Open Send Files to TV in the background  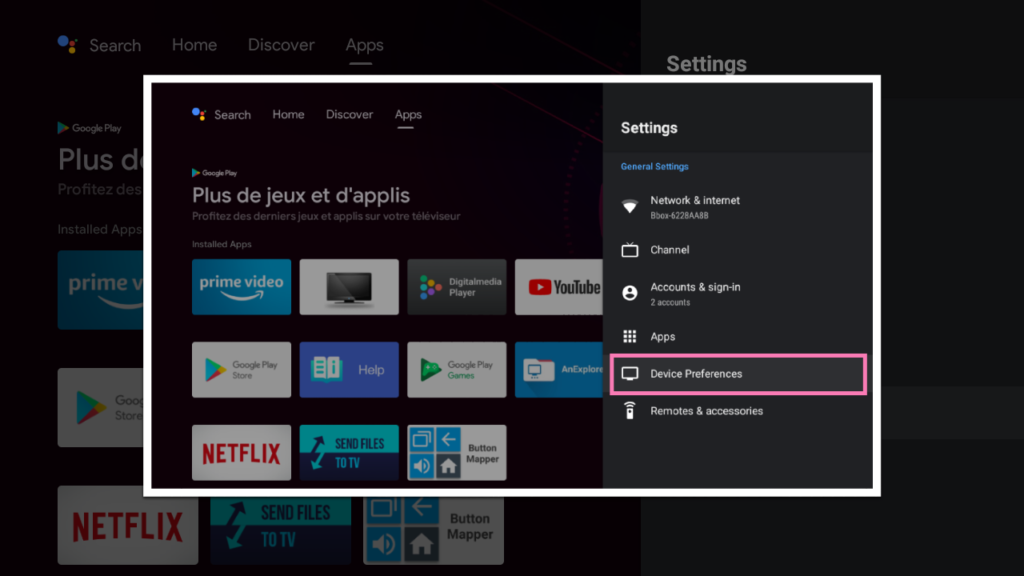[281, 530]
